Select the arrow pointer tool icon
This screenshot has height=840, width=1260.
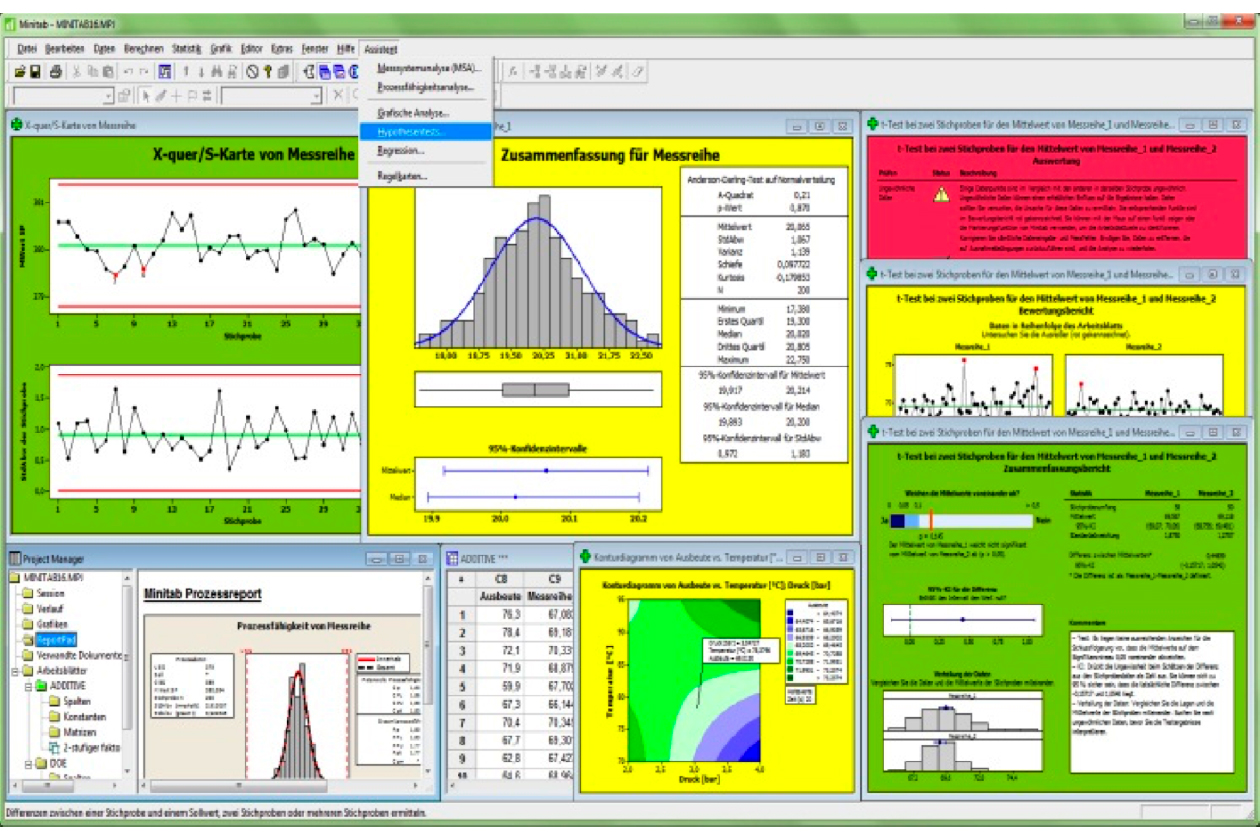pos(146,96)
